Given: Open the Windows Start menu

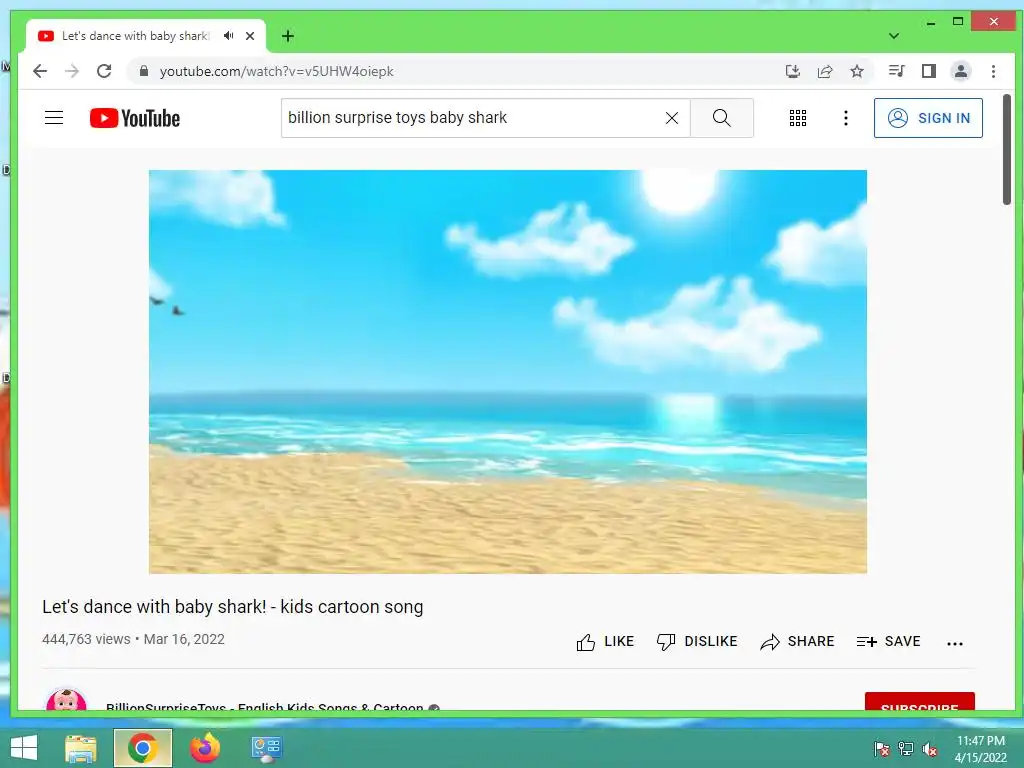Looking at the screenshot, I should pyautogui.click(x=24, y=747).
